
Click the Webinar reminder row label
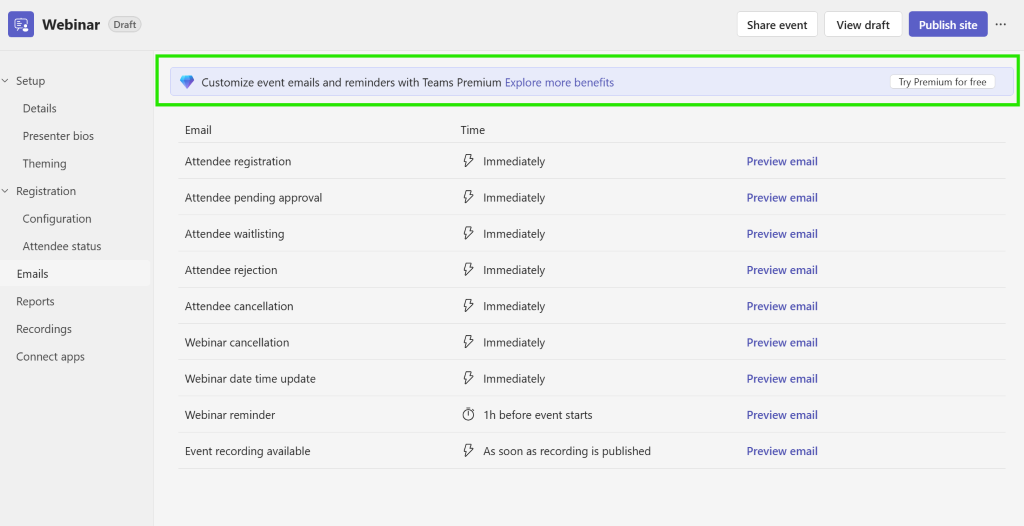(230, 415)
